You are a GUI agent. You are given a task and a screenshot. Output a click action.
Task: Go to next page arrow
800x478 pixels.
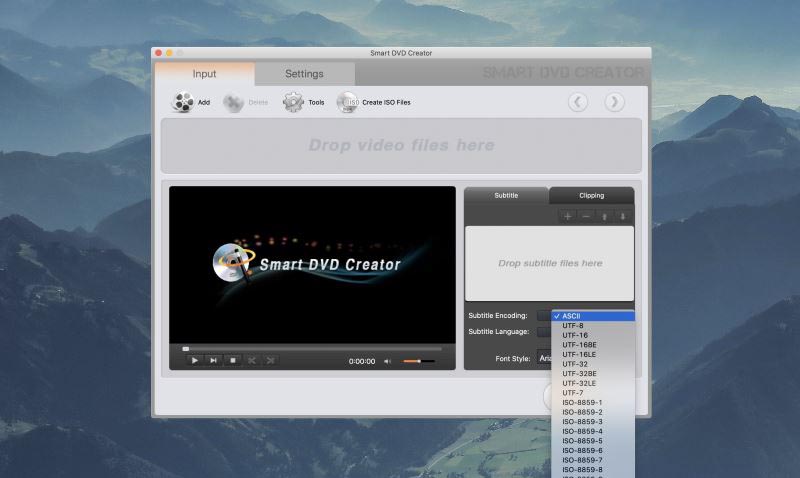coord(614,102)
